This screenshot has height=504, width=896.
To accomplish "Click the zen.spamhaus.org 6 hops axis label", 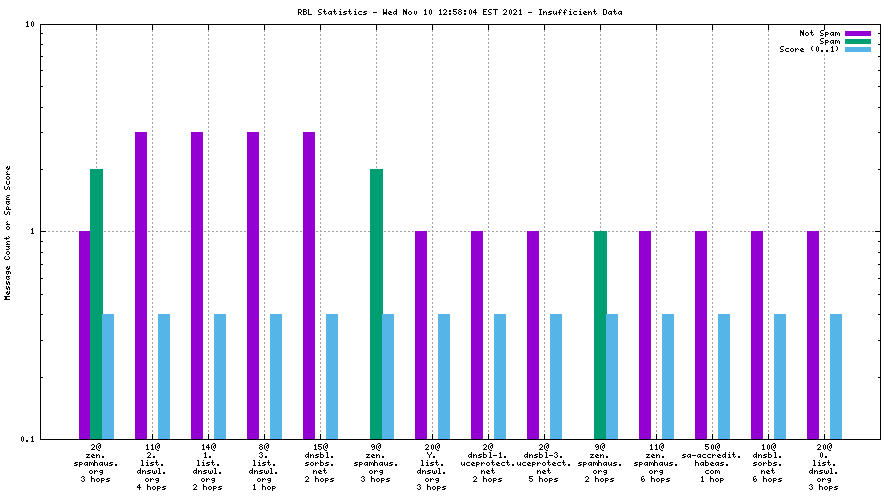I will pyautogui.click(x=655, y=466).
